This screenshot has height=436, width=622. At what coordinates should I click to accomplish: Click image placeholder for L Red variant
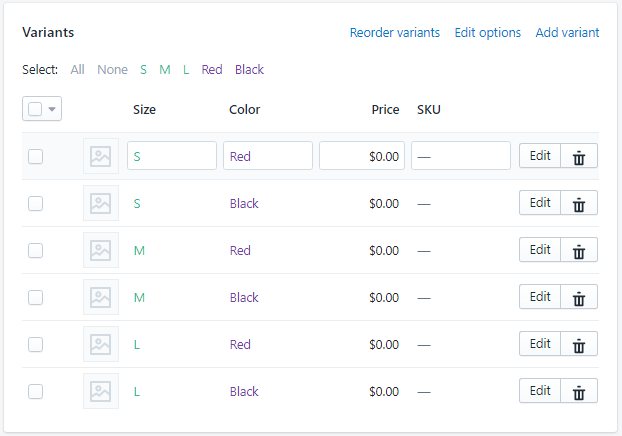click(100, 344)
